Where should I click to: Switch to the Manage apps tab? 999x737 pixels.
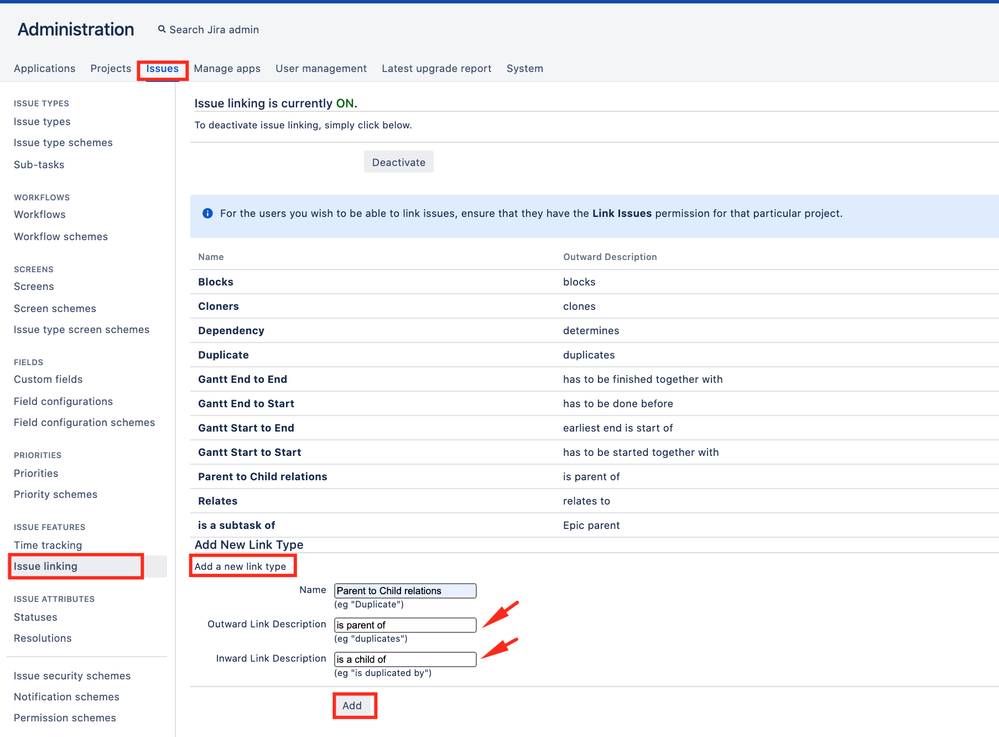tap(227, 69)
